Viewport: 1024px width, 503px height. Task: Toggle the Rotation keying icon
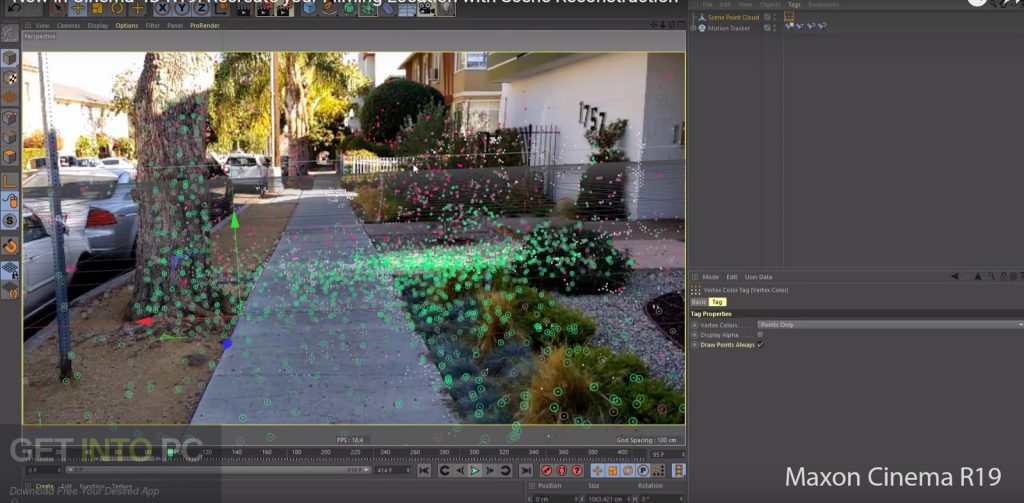coord(628,470)
